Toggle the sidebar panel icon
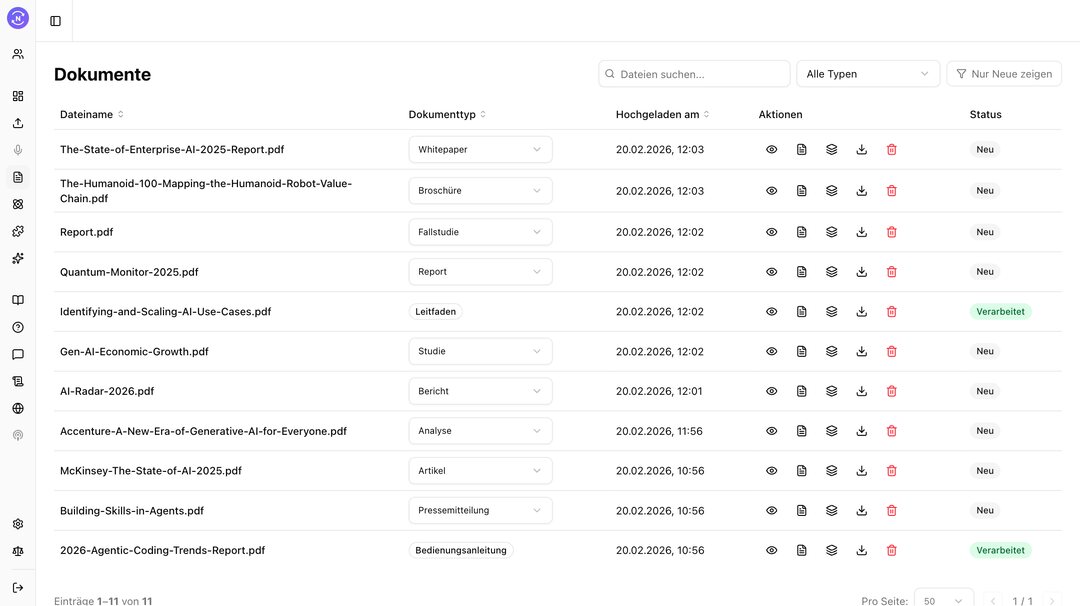 [x=56, y=21]
